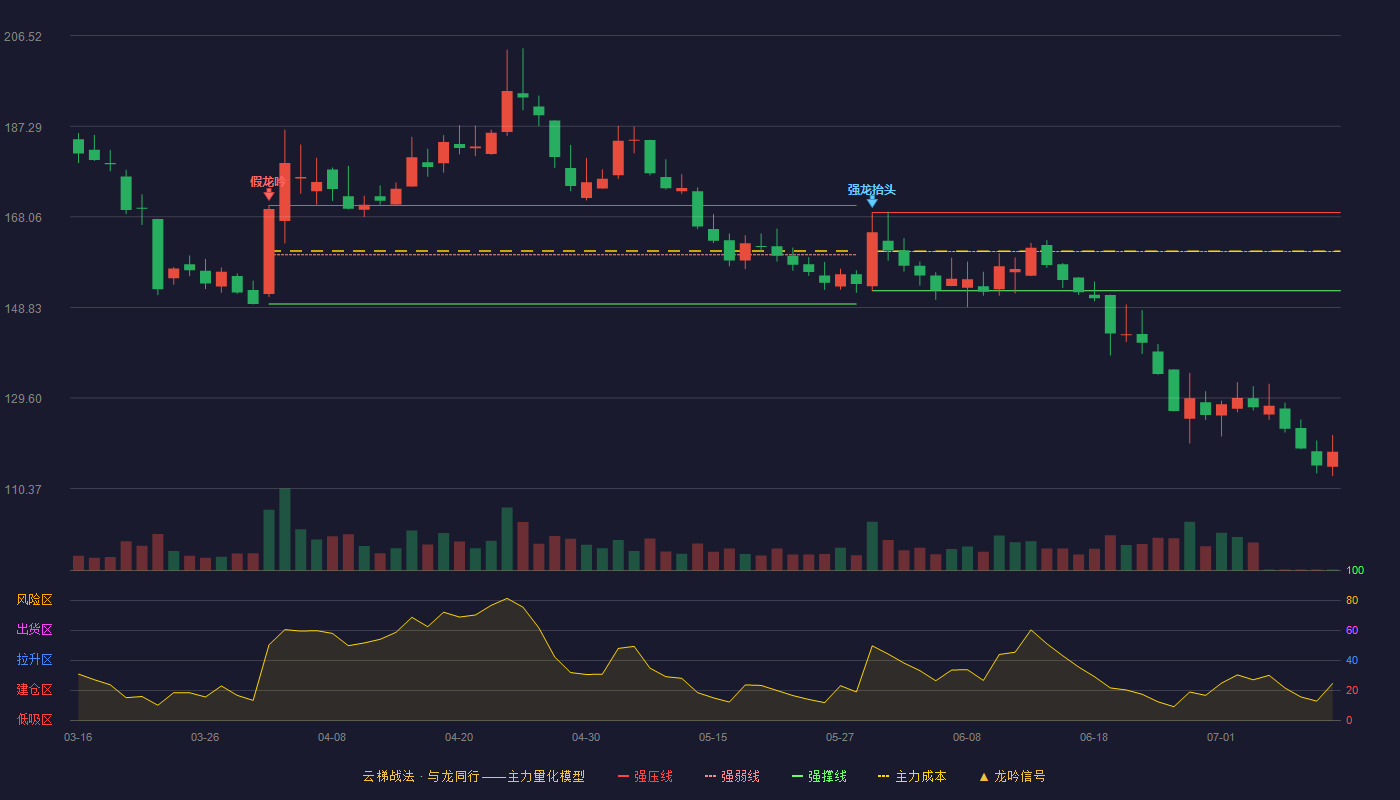Image resolution: width=1400 pixels, height=800 pixels.
Task: Click the 04-20 date axis label
Action: 459,737
